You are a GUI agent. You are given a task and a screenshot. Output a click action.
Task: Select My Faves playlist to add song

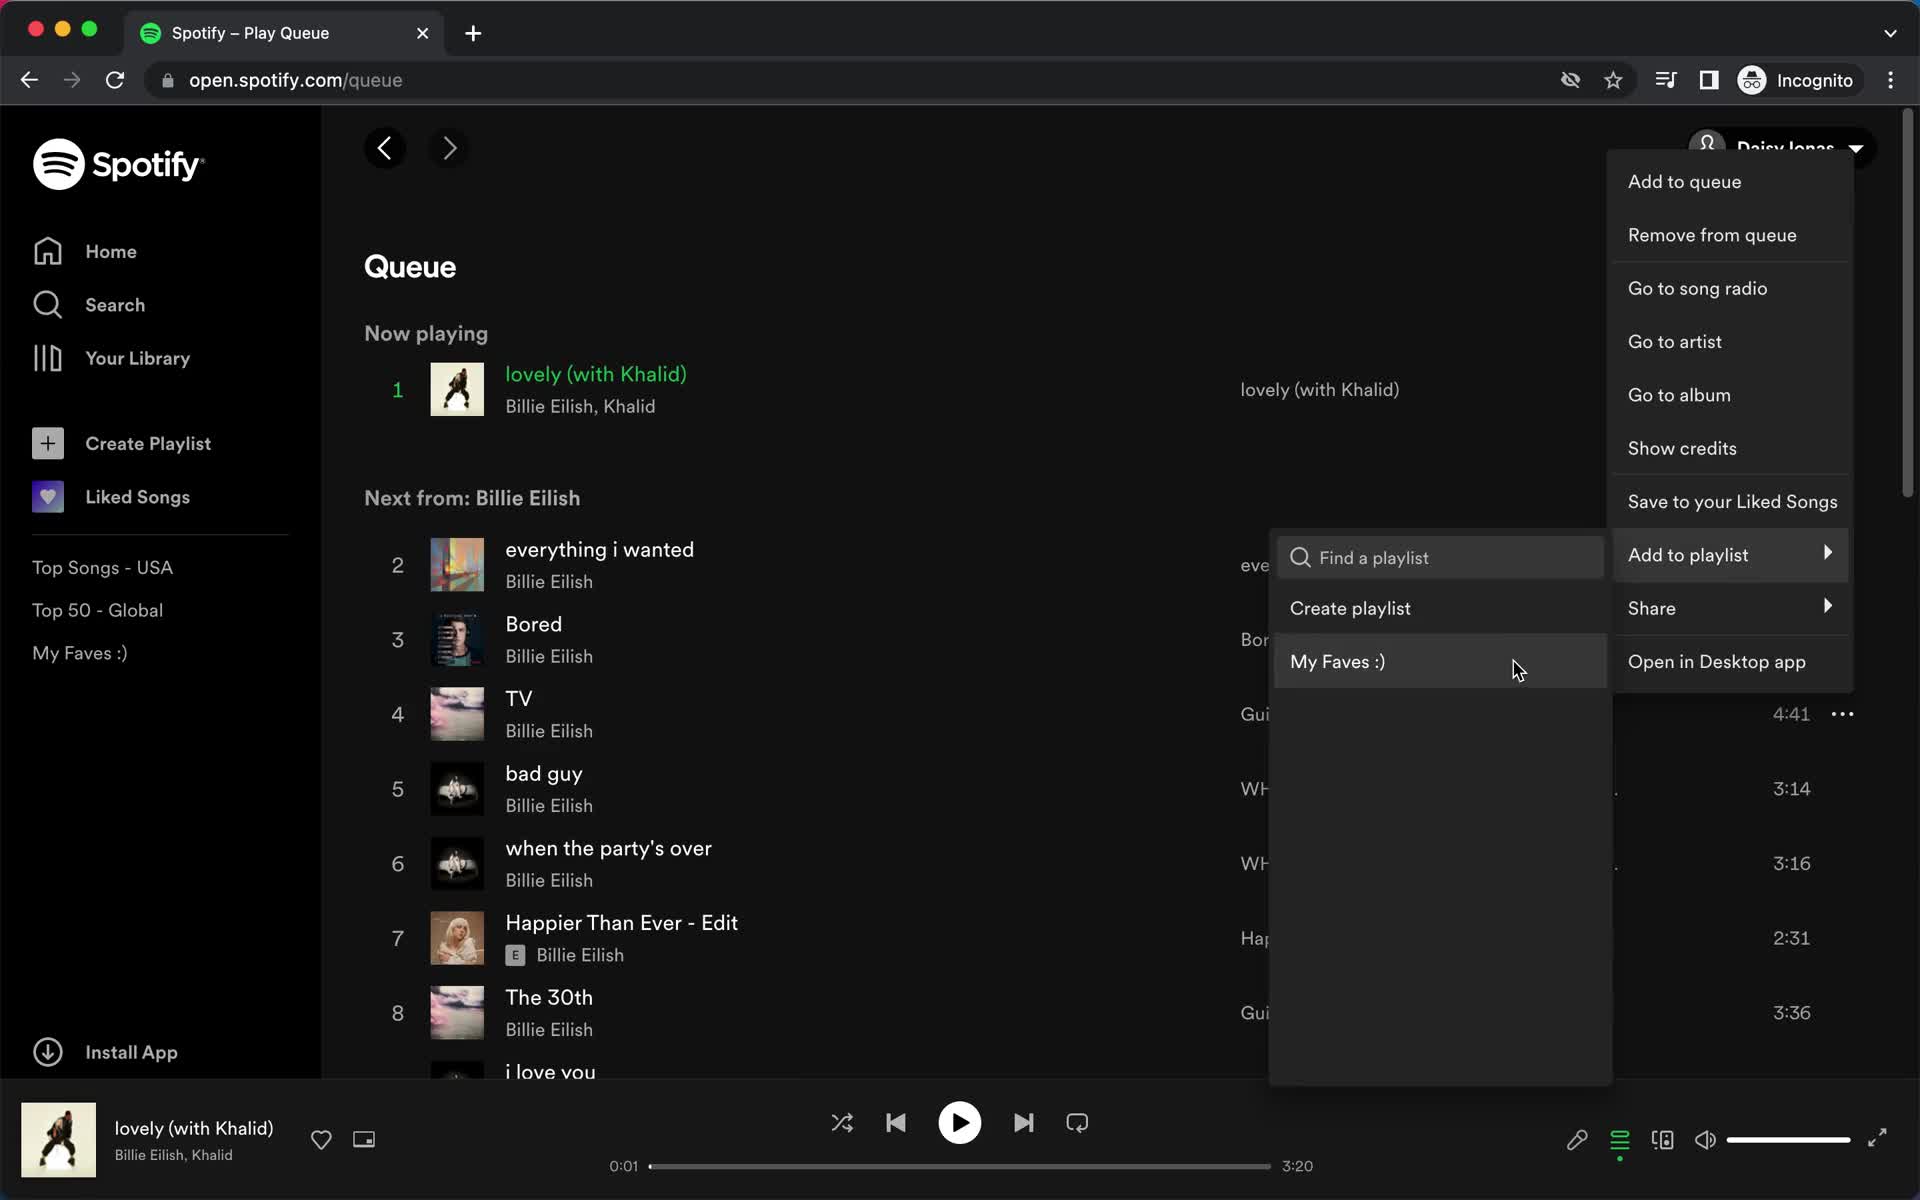[1337, 661]
